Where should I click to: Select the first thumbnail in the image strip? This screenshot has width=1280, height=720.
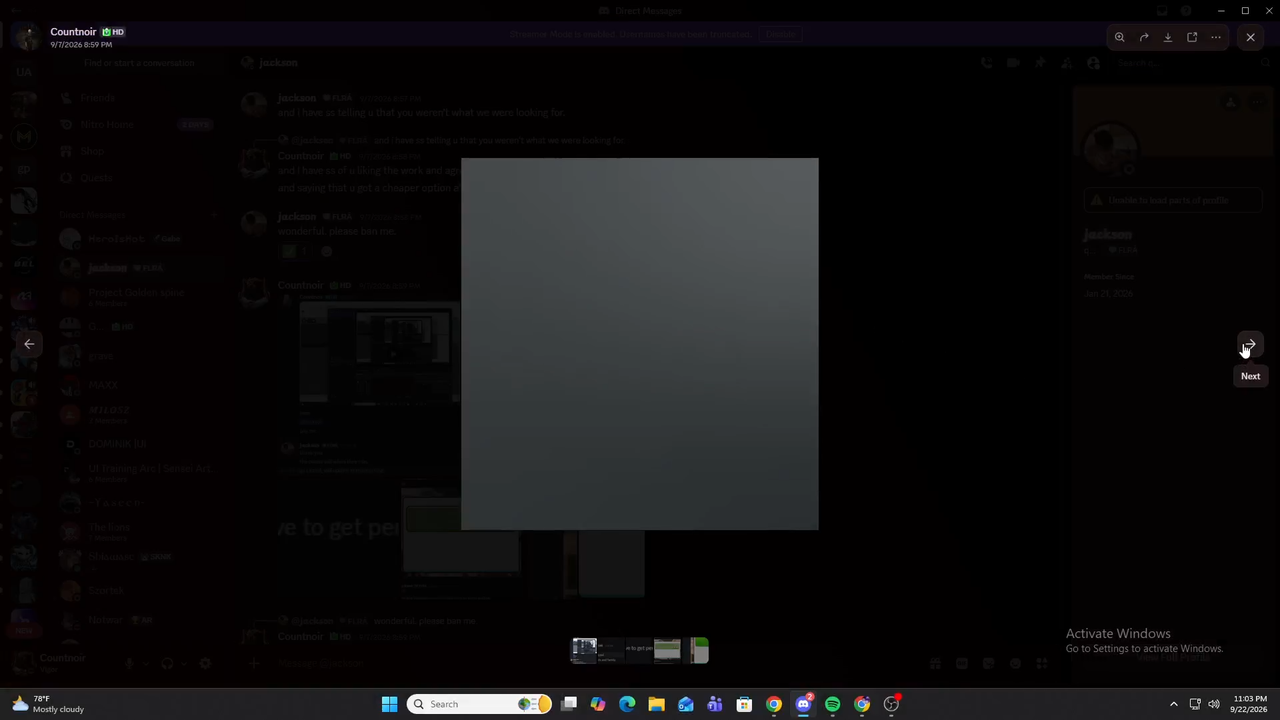(584, 650)
